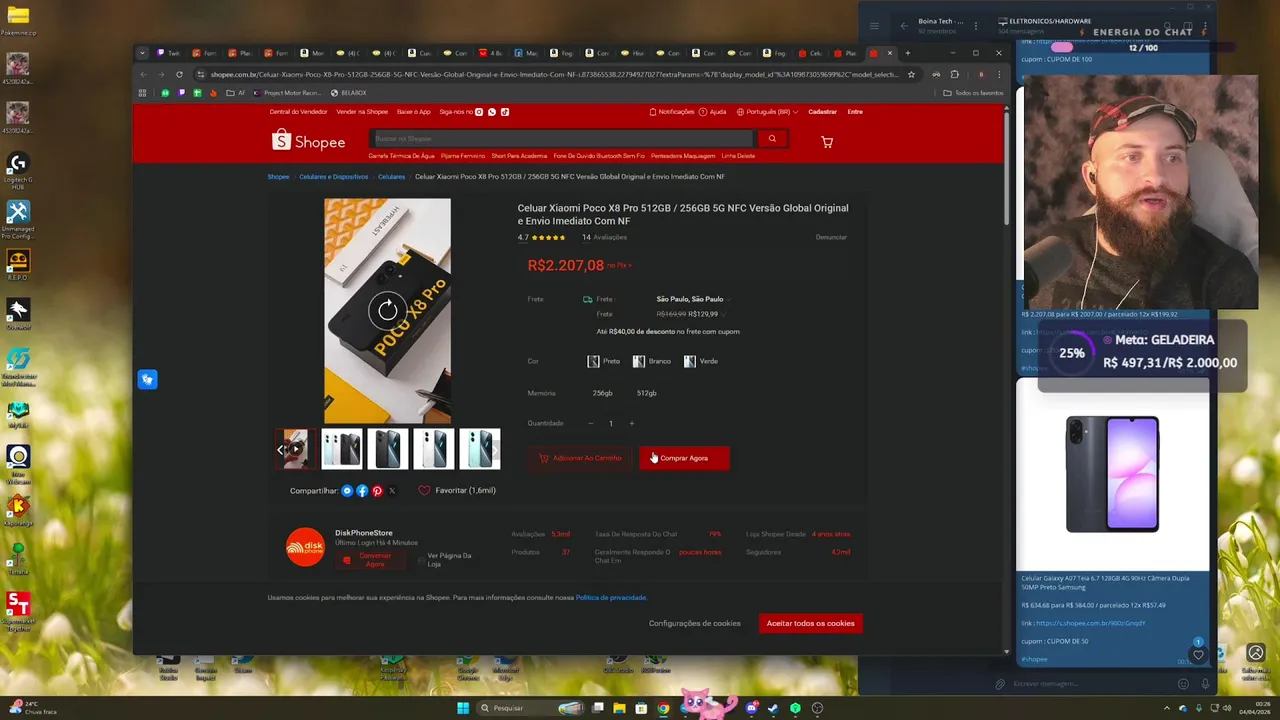The image size is (1280, 720).
Task: Click Entre login link
Action: point(855,112)
